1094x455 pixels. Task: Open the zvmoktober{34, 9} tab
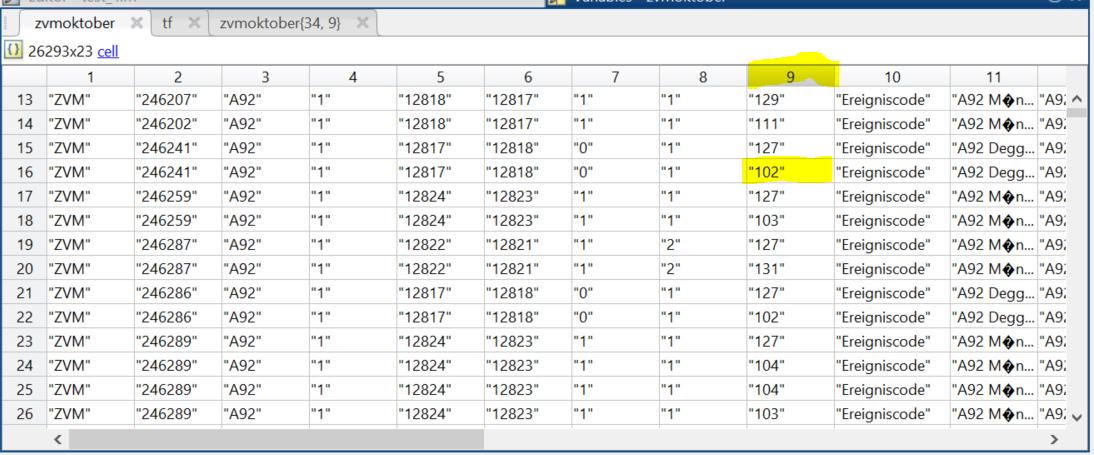[x=280, y=22]
